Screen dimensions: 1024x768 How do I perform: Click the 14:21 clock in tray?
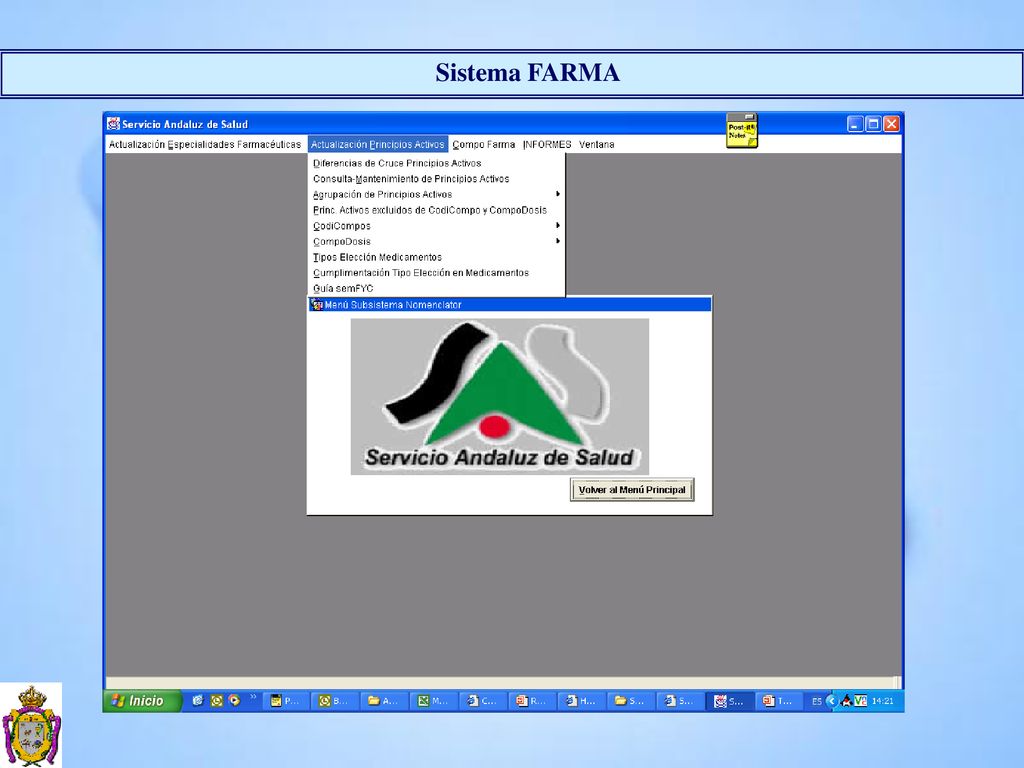click(x=882, y=701)
